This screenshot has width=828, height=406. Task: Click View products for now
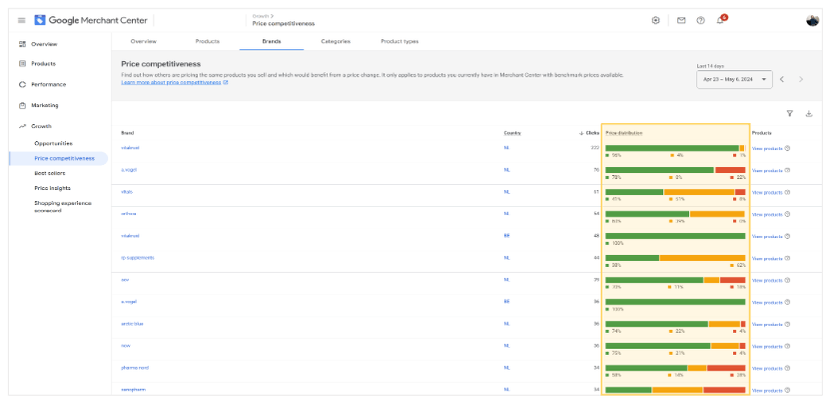coord(767,346)
